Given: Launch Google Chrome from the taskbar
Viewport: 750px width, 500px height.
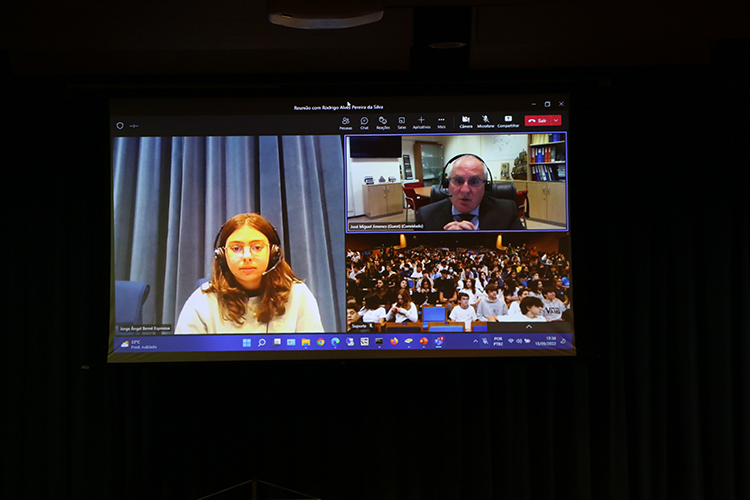Looking at the screenshot, I should pyautogui.click(x=320, y=342).
